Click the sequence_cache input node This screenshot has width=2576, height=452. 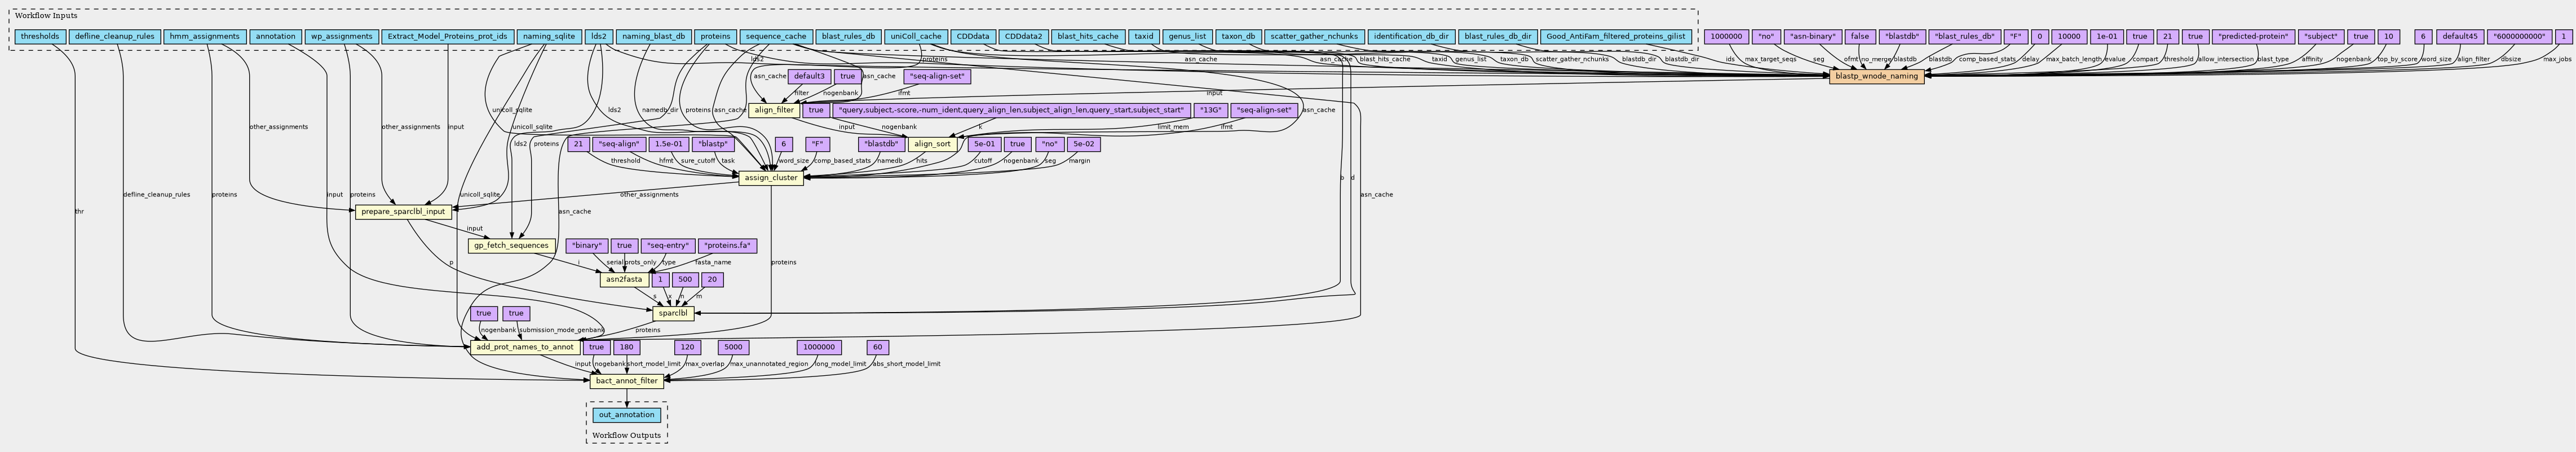[775, 37]
